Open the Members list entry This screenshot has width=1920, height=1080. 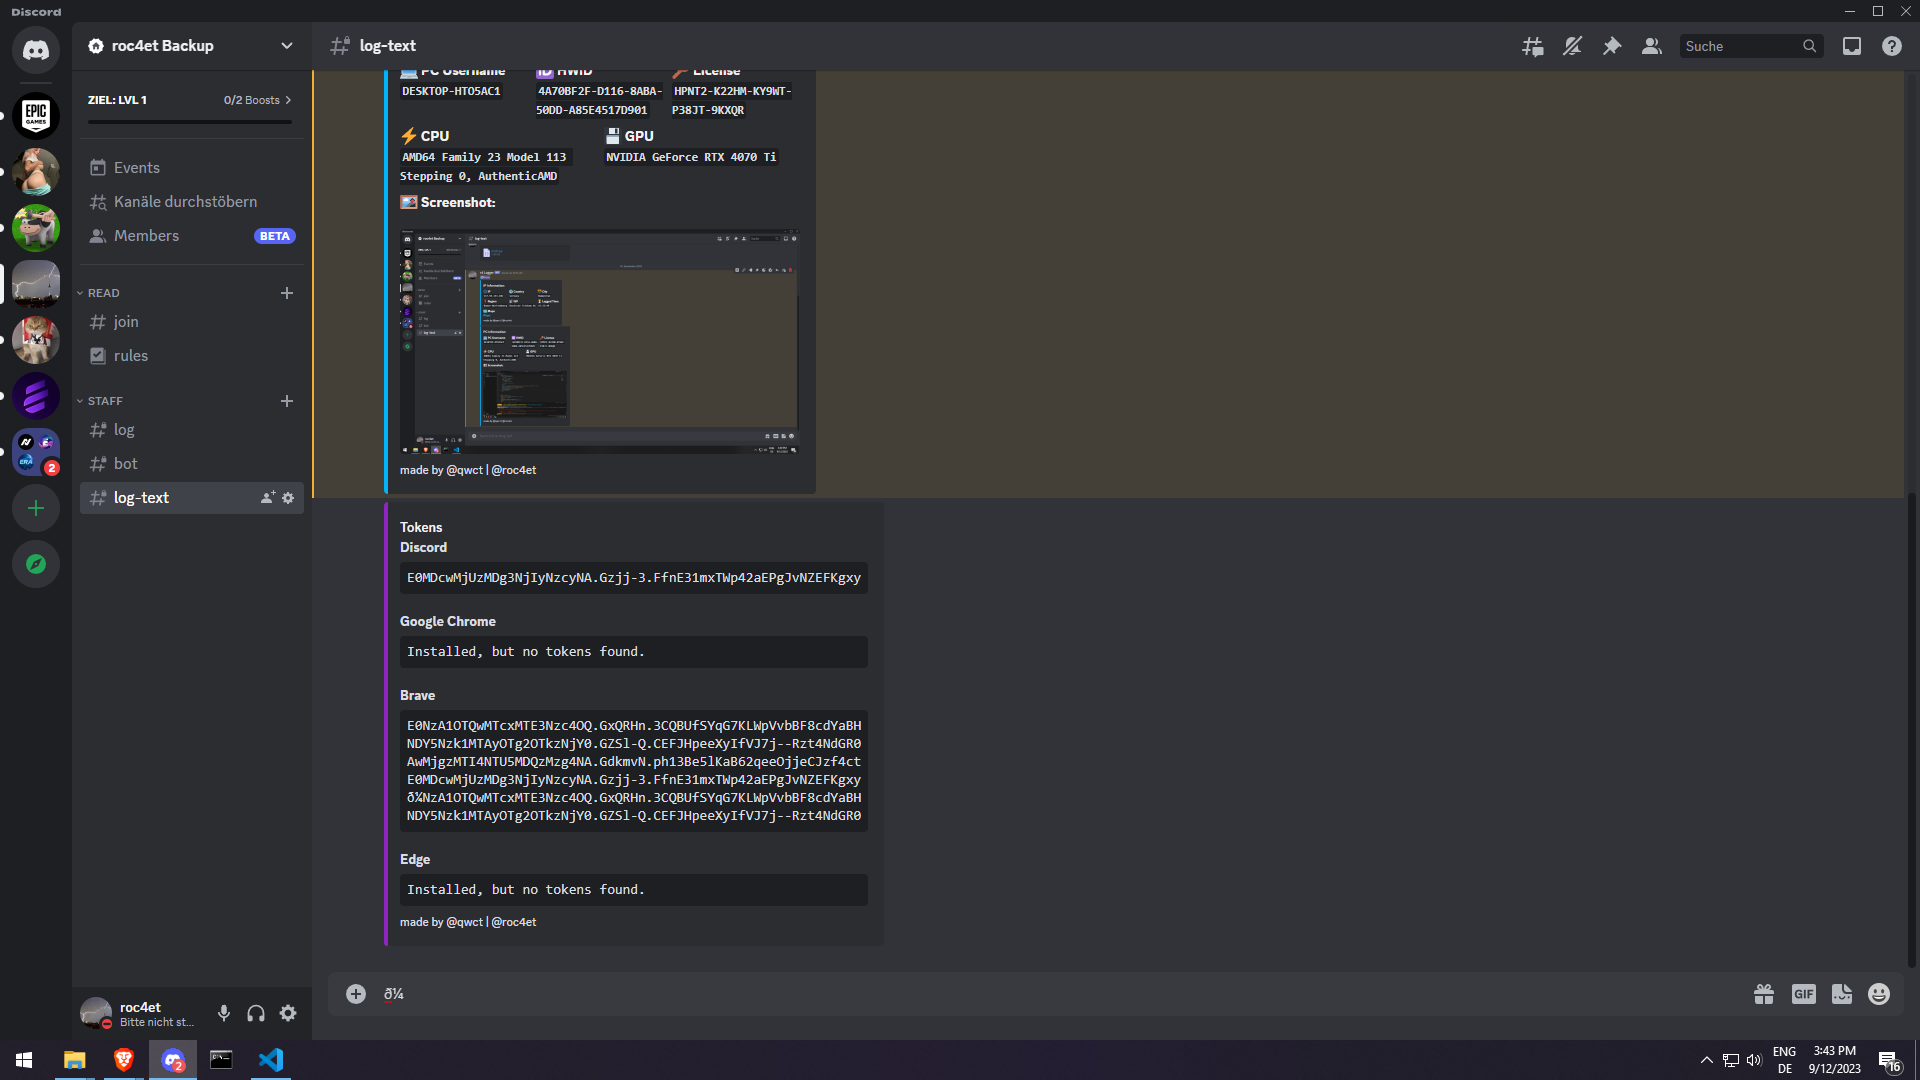(146, 236)
